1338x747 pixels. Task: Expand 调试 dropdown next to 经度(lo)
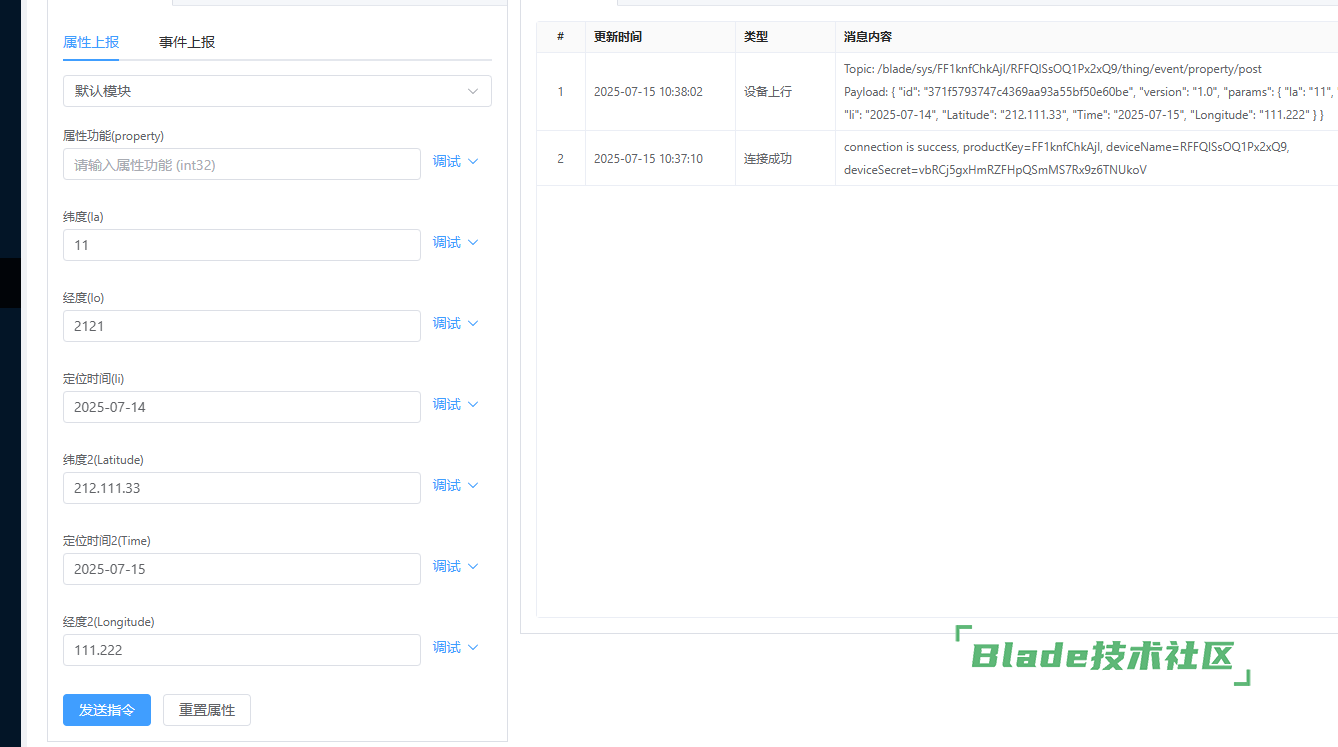coord(456,324)
